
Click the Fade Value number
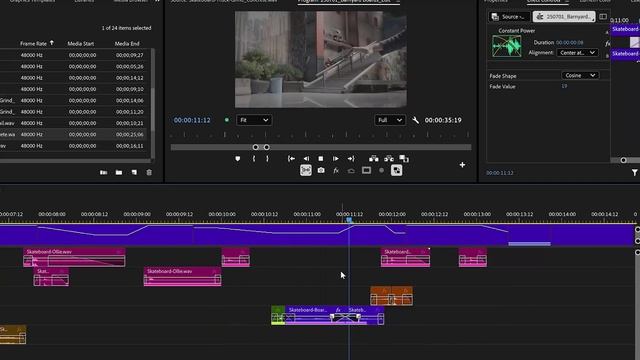click(x=564, y=86)
